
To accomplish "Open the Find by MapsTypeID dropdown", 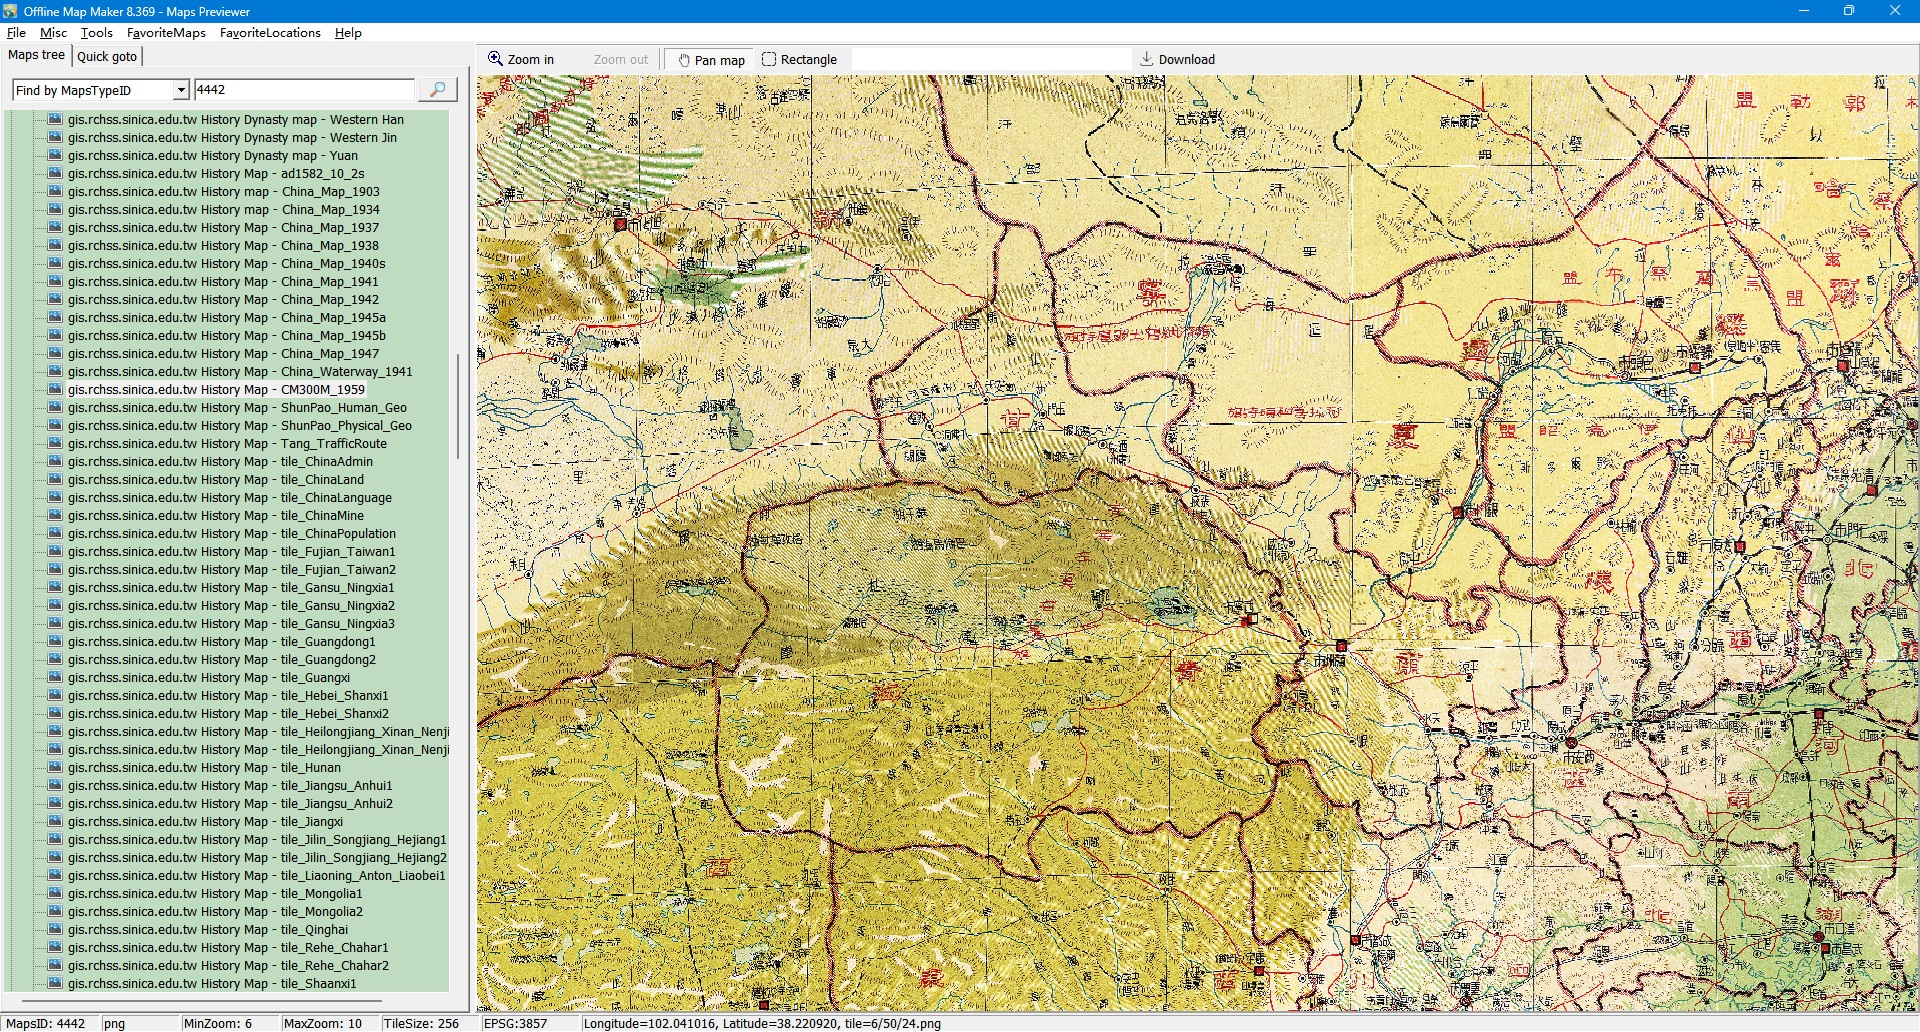I will click(x=180, y=90).
